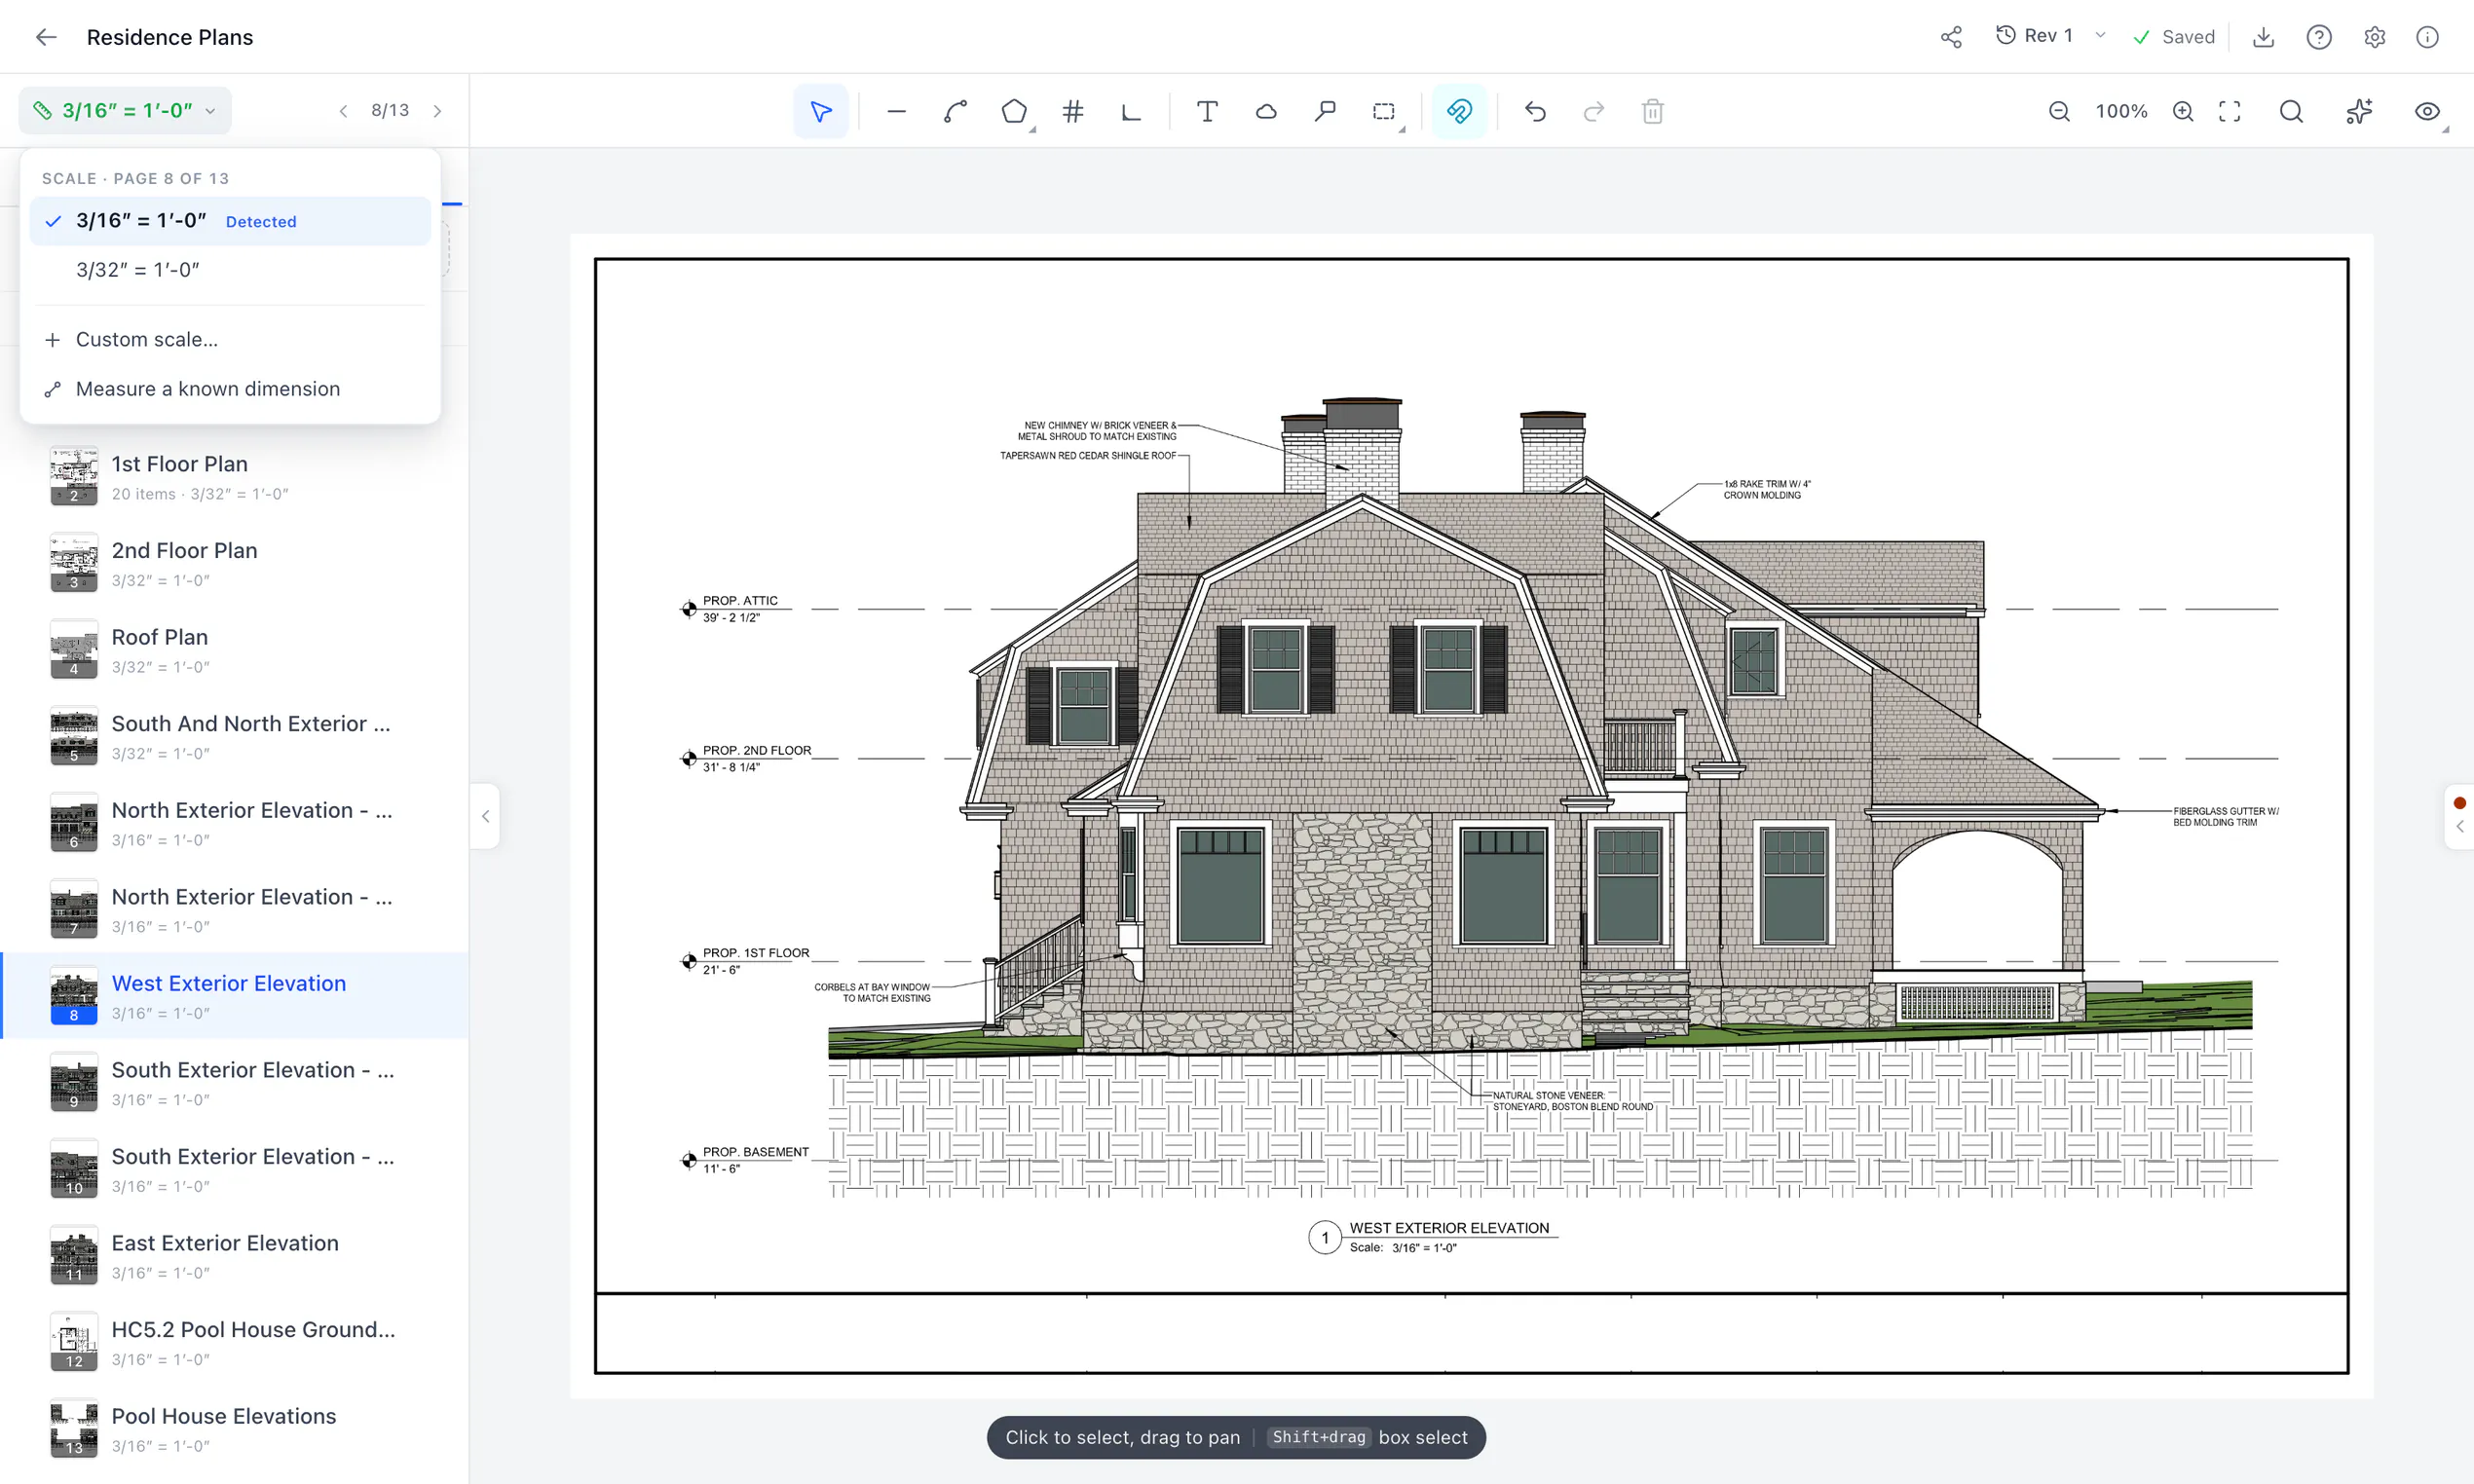This screenshot has width=2474, height=1484.
Task: Open the 1st Floor Plan page
Action: pyautogui.click(x=235, y=477)
